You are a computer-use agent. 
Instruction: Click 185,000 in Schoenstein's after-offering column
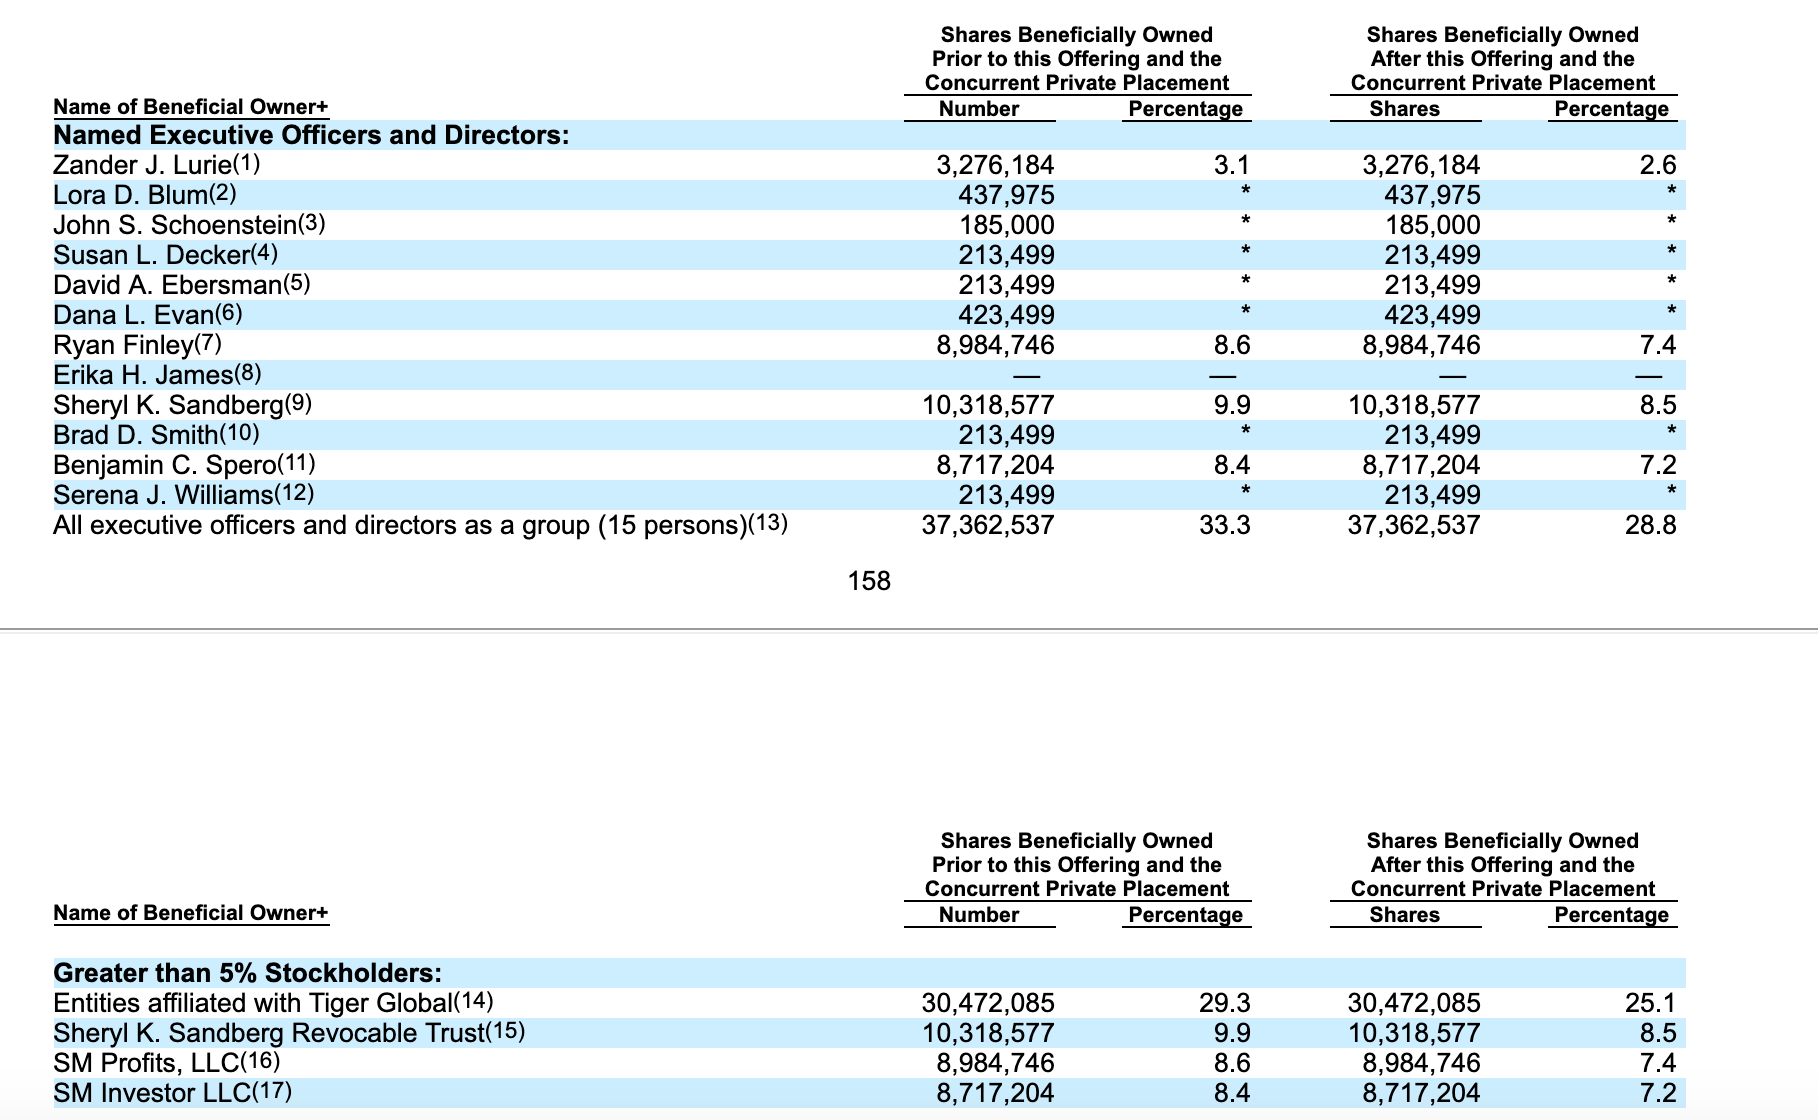coord(1433,224)
